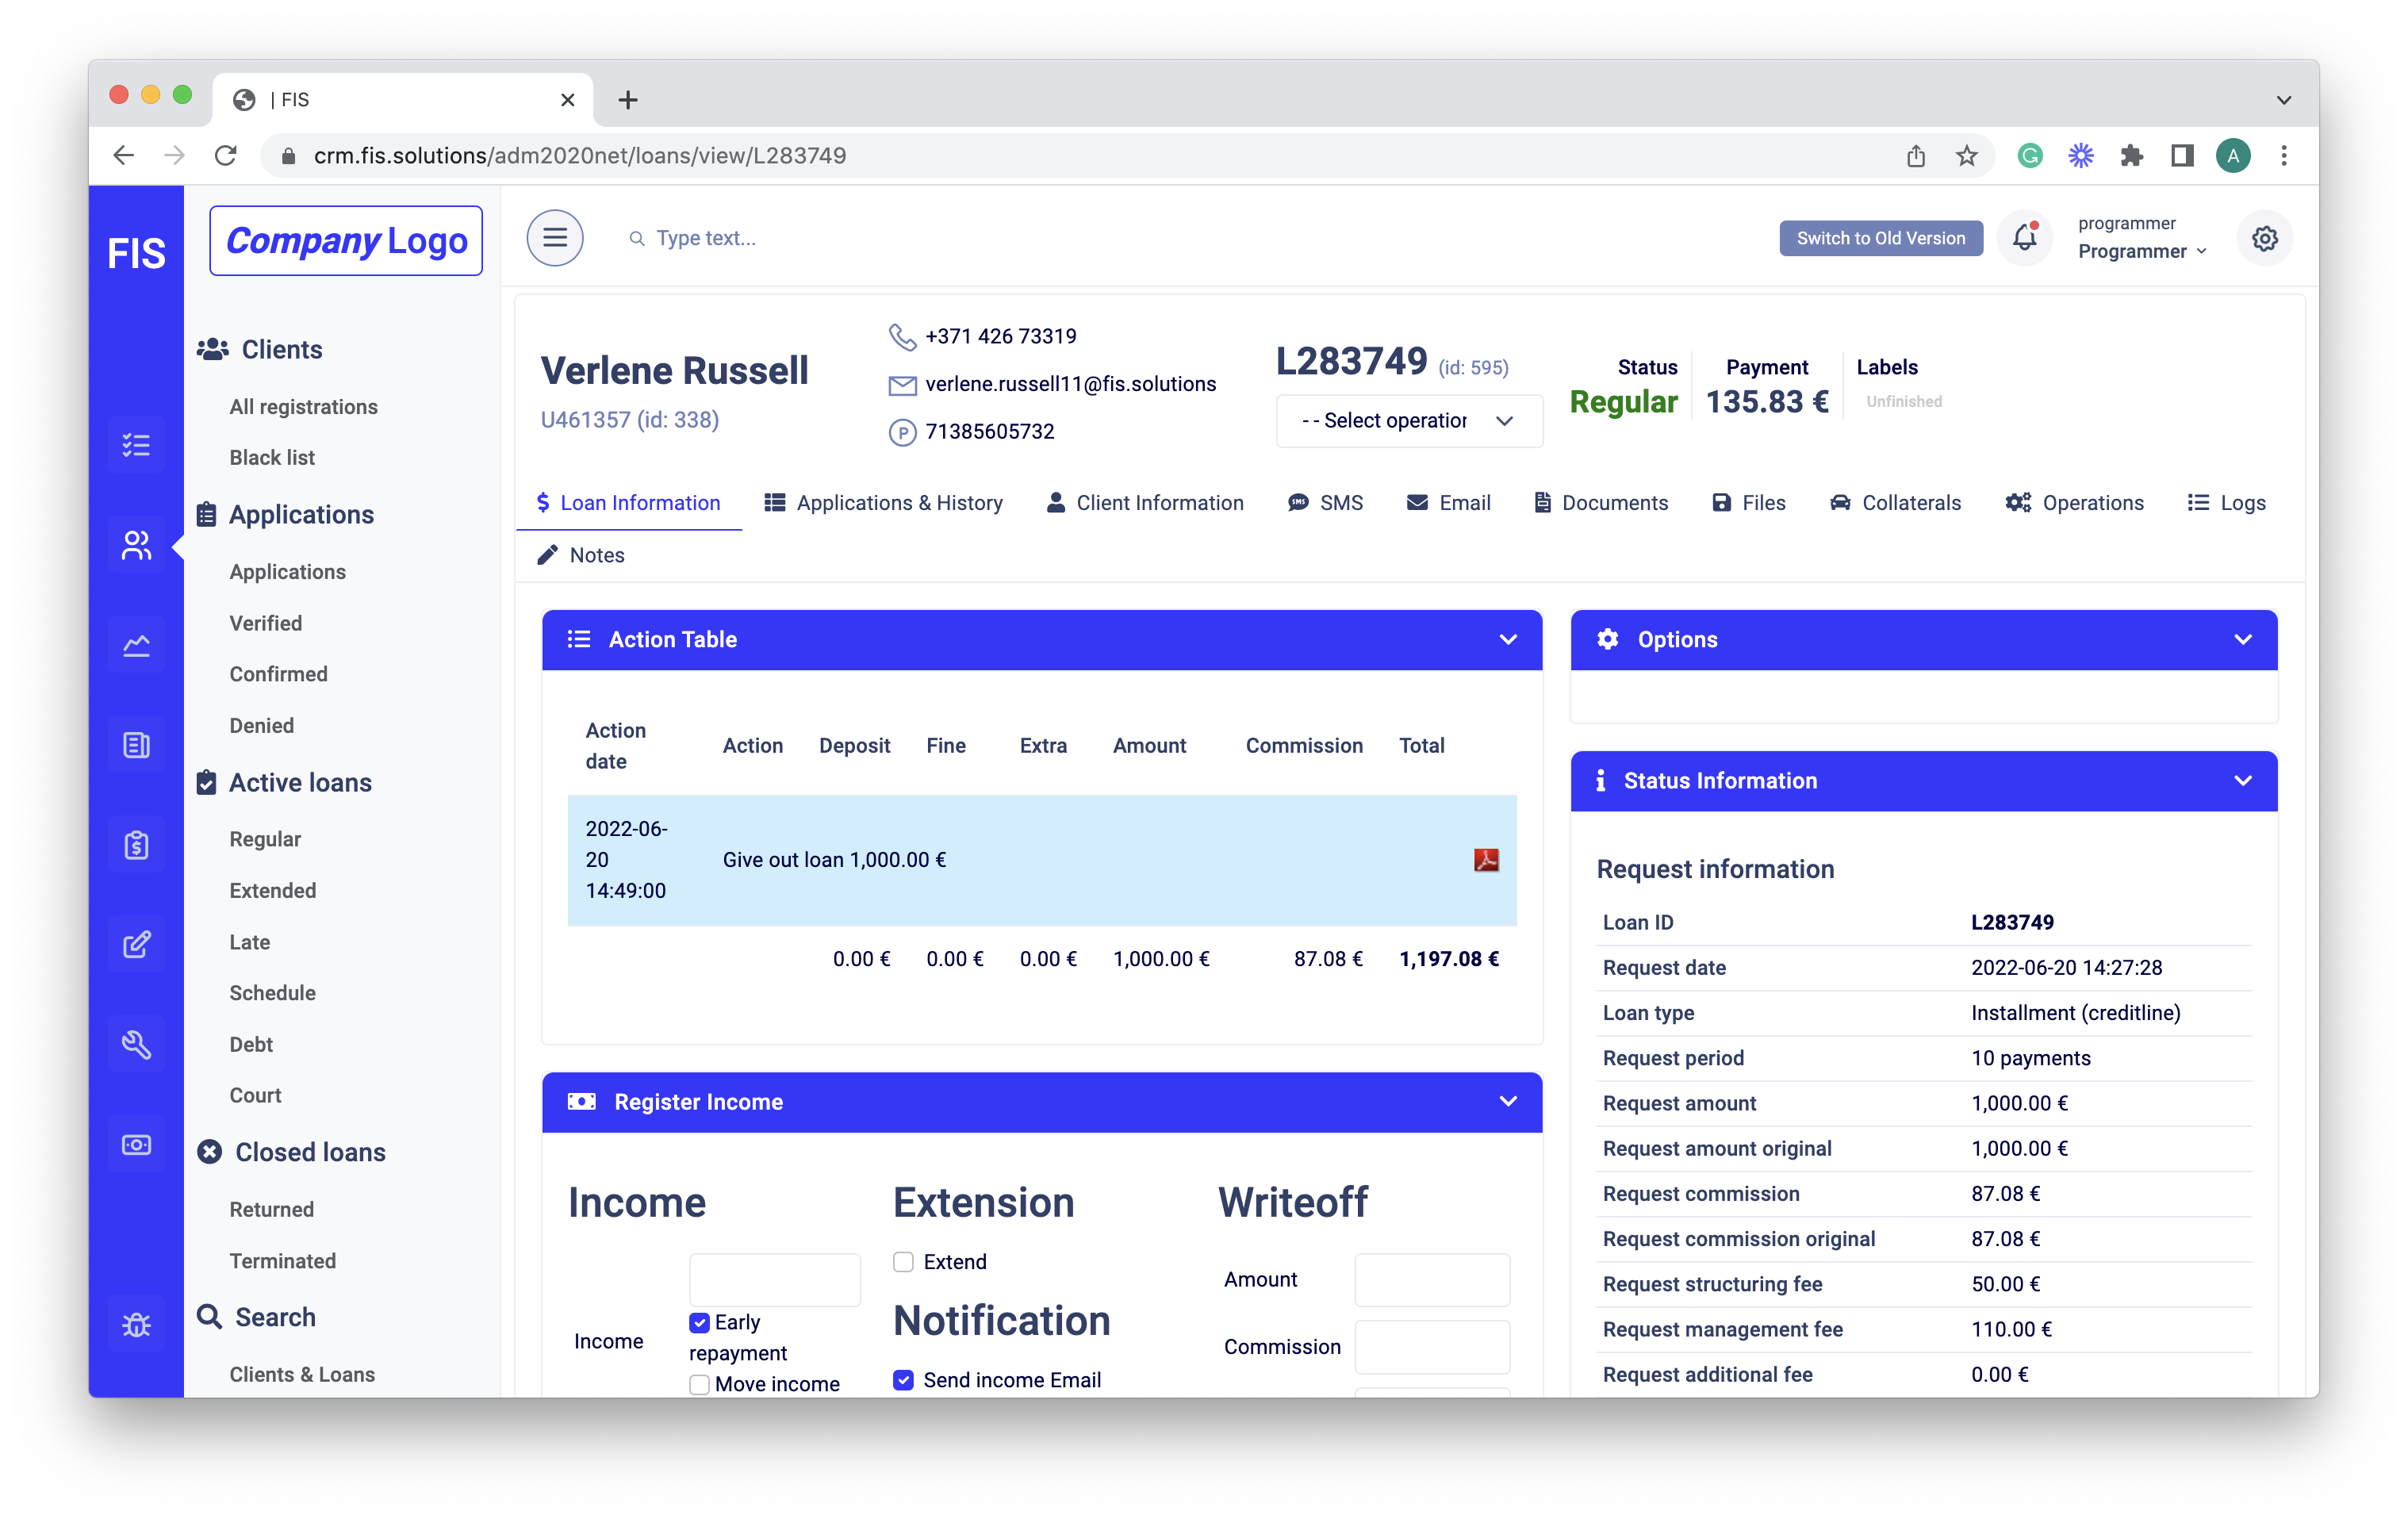Click the Operations icon tab

2076,501
